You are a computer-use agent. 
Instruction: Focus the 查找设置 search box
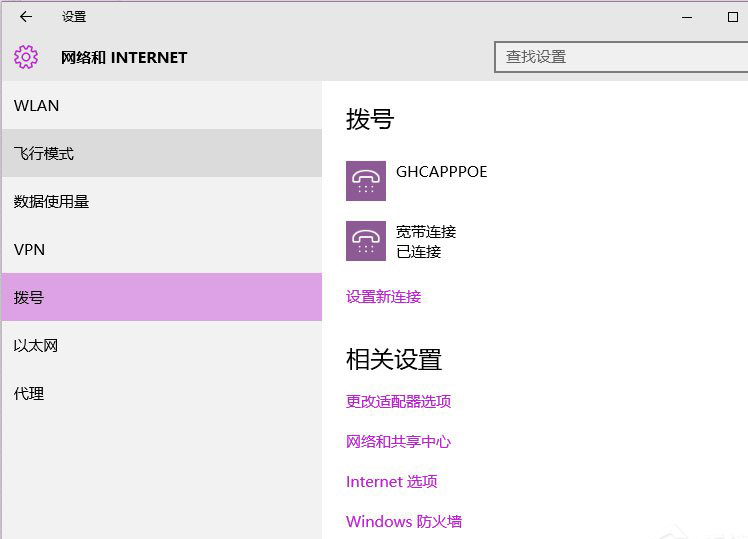click(620, 57)
